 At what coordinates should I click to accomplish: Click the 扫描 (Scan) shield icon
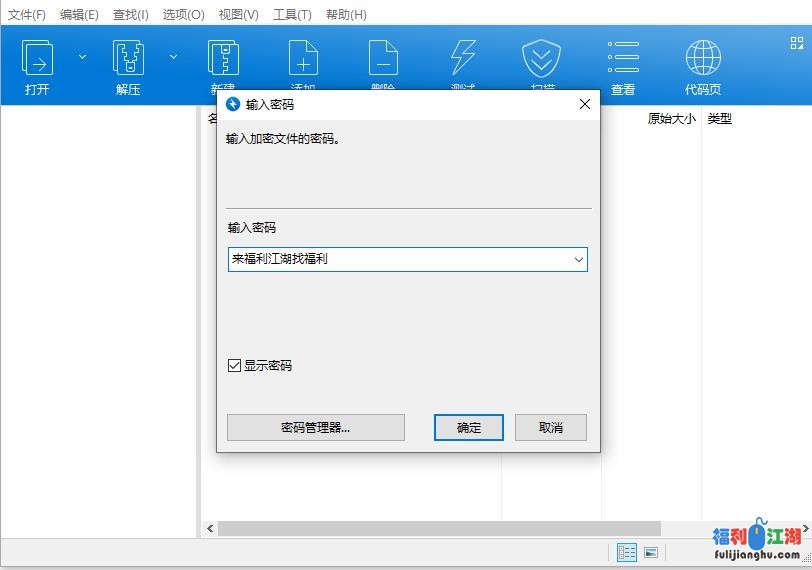coord(541,60)
